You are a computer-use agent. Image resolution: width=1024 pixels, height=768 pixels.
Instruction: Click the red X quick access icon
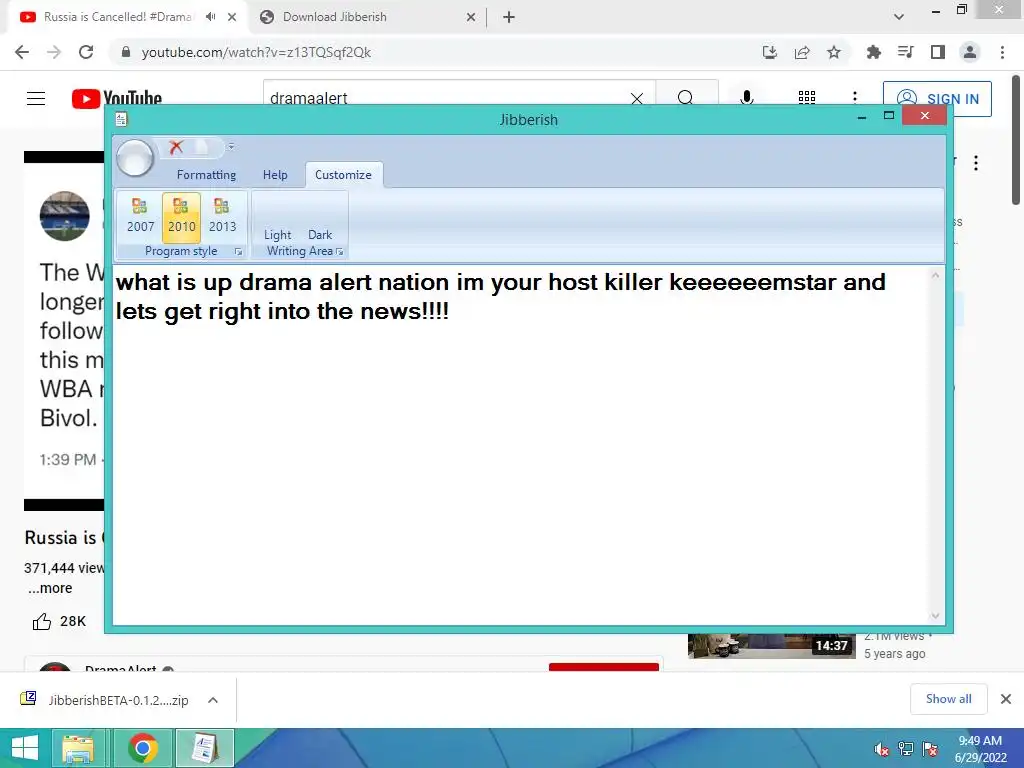[x=176, y=147]
